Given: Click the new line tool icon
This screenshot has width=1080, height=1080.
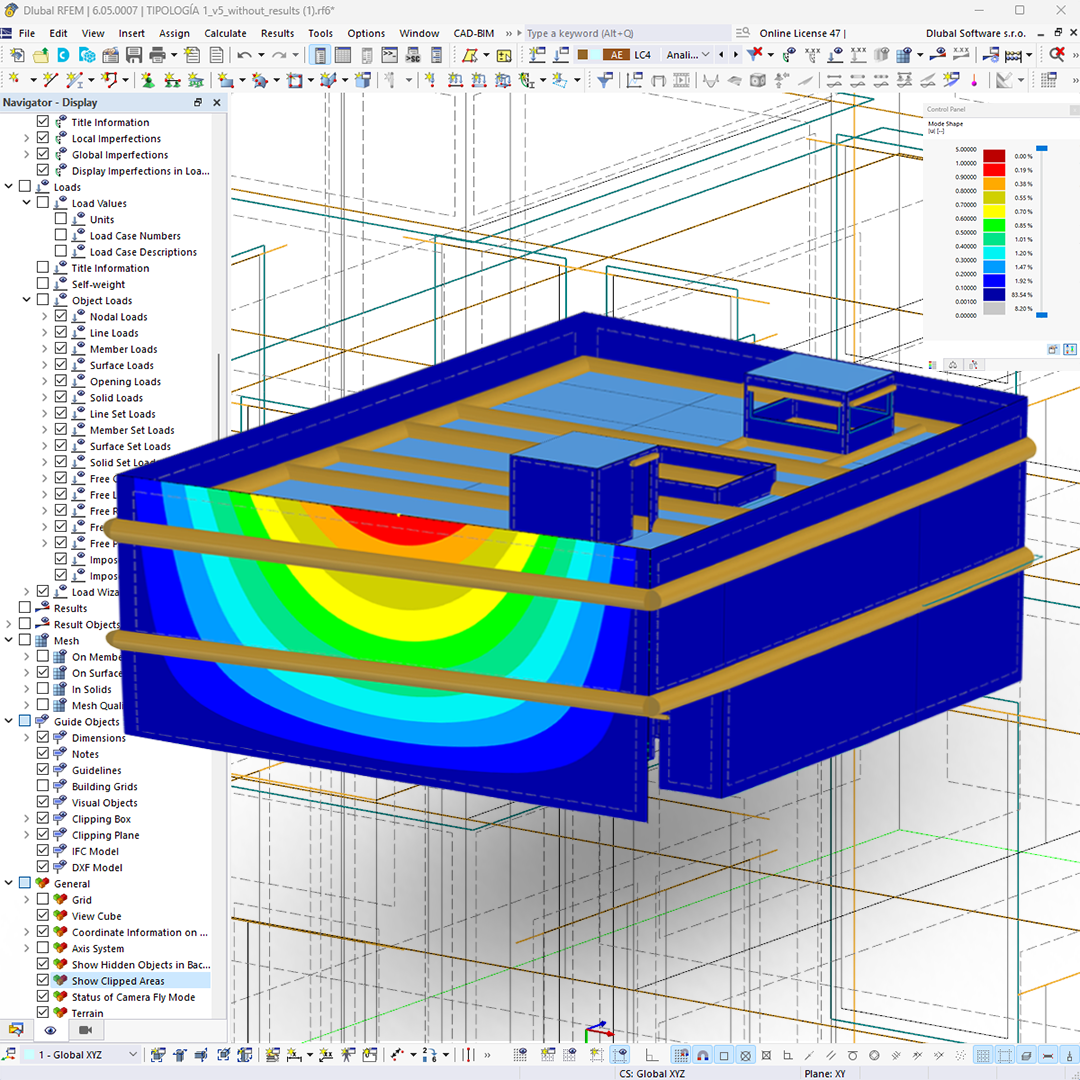Looking at the screenshot, I should [x=50, y=81].
